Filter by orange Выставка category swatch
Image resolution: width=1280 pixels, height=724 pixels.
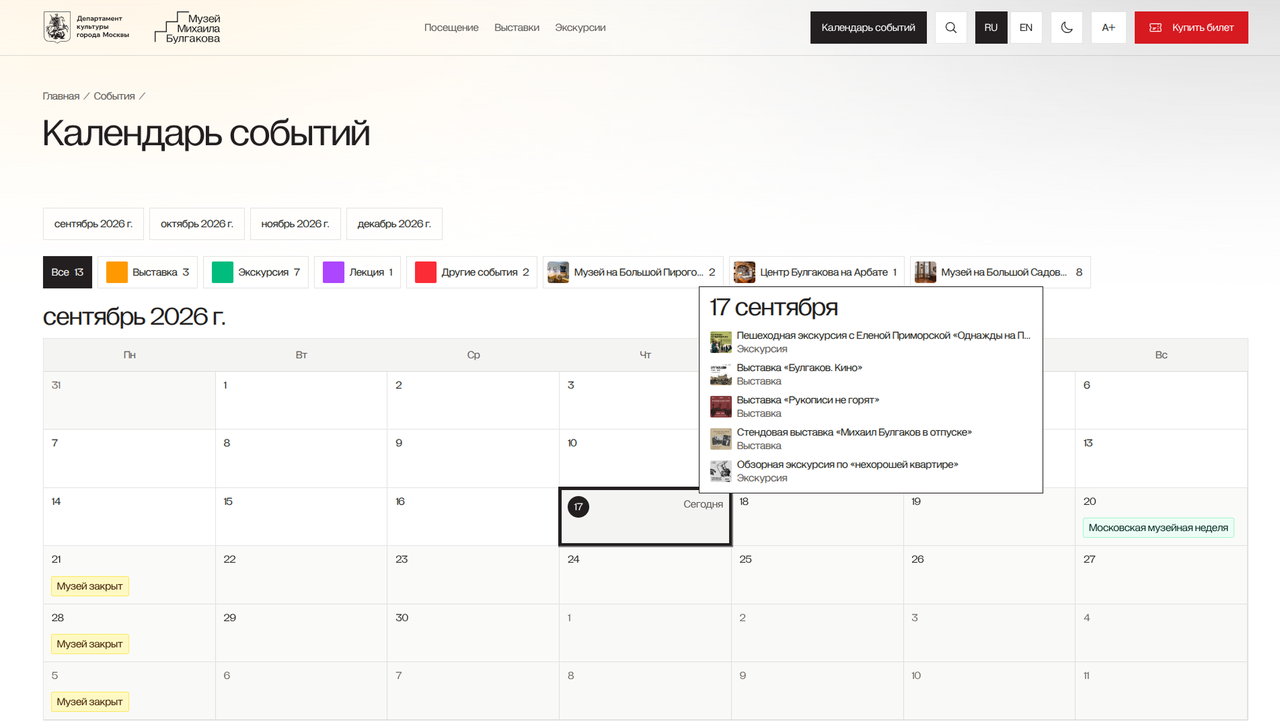click(117, 272)
